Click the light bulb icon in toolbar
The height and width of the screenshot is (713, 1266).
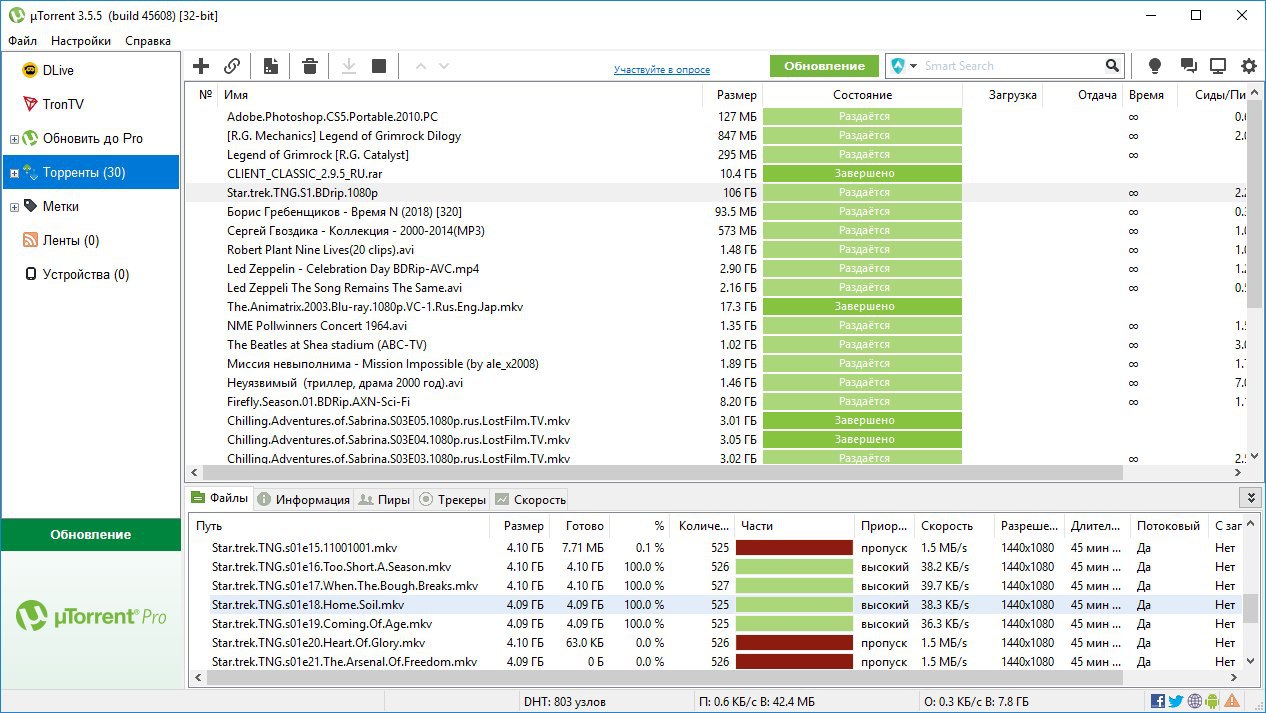tap(1155, 66)
